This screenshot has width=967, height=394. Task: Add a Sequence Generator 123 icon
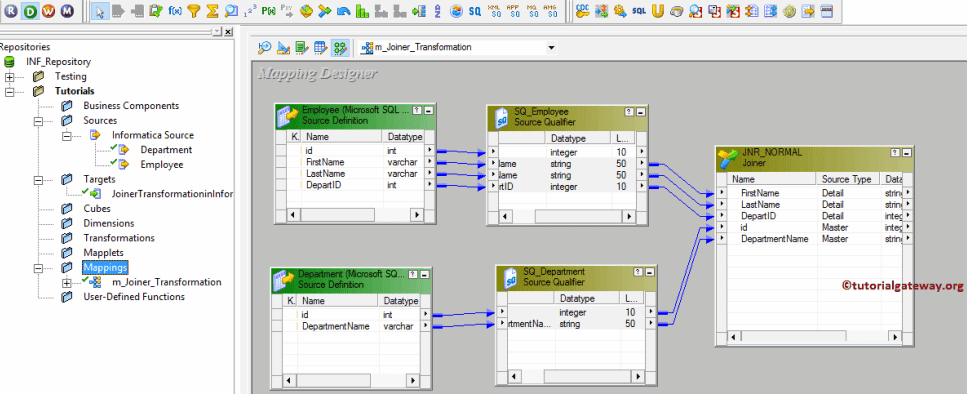tap(249, 10)
